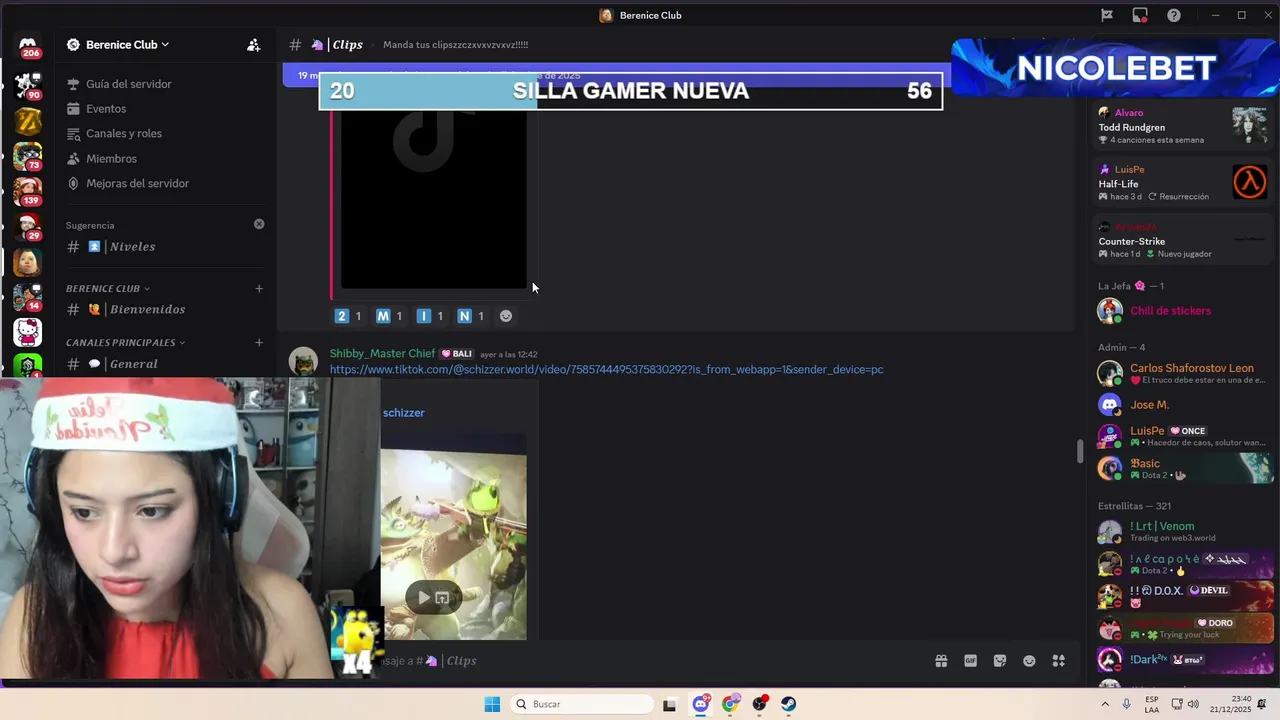Click the schizzer author link in embed
This screenshot has height=720, width=1280.
pos(404,413)
